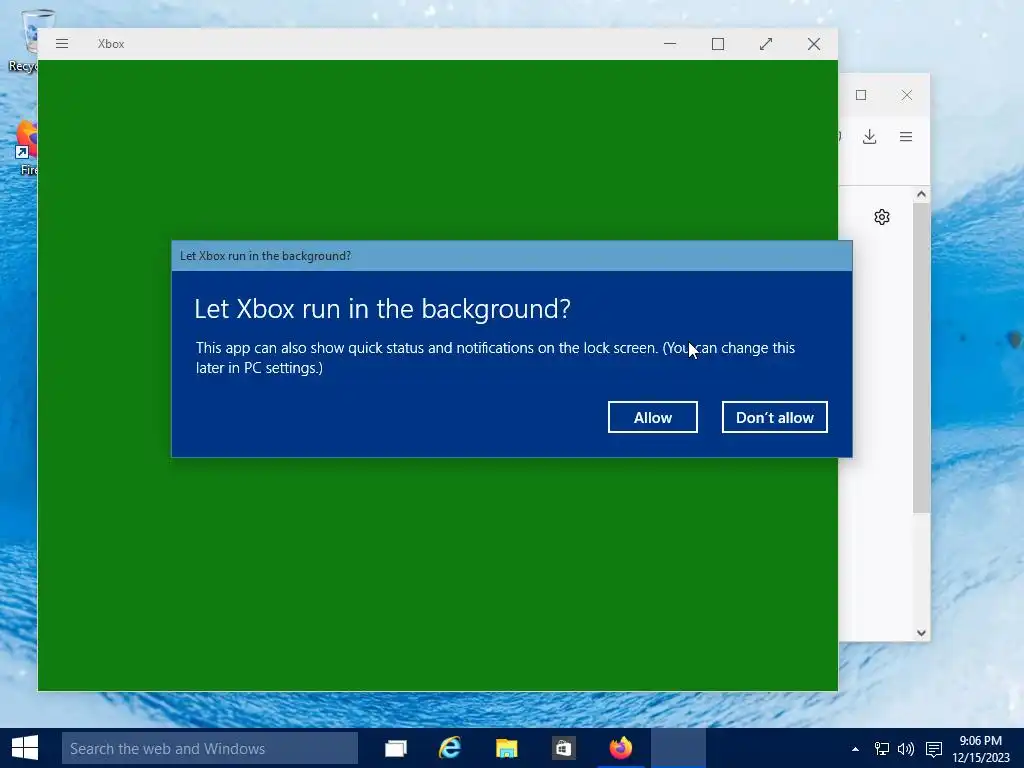Show hidden system tray icons
The width and height of the screenshot is (1024, 768).
[855, 749]
